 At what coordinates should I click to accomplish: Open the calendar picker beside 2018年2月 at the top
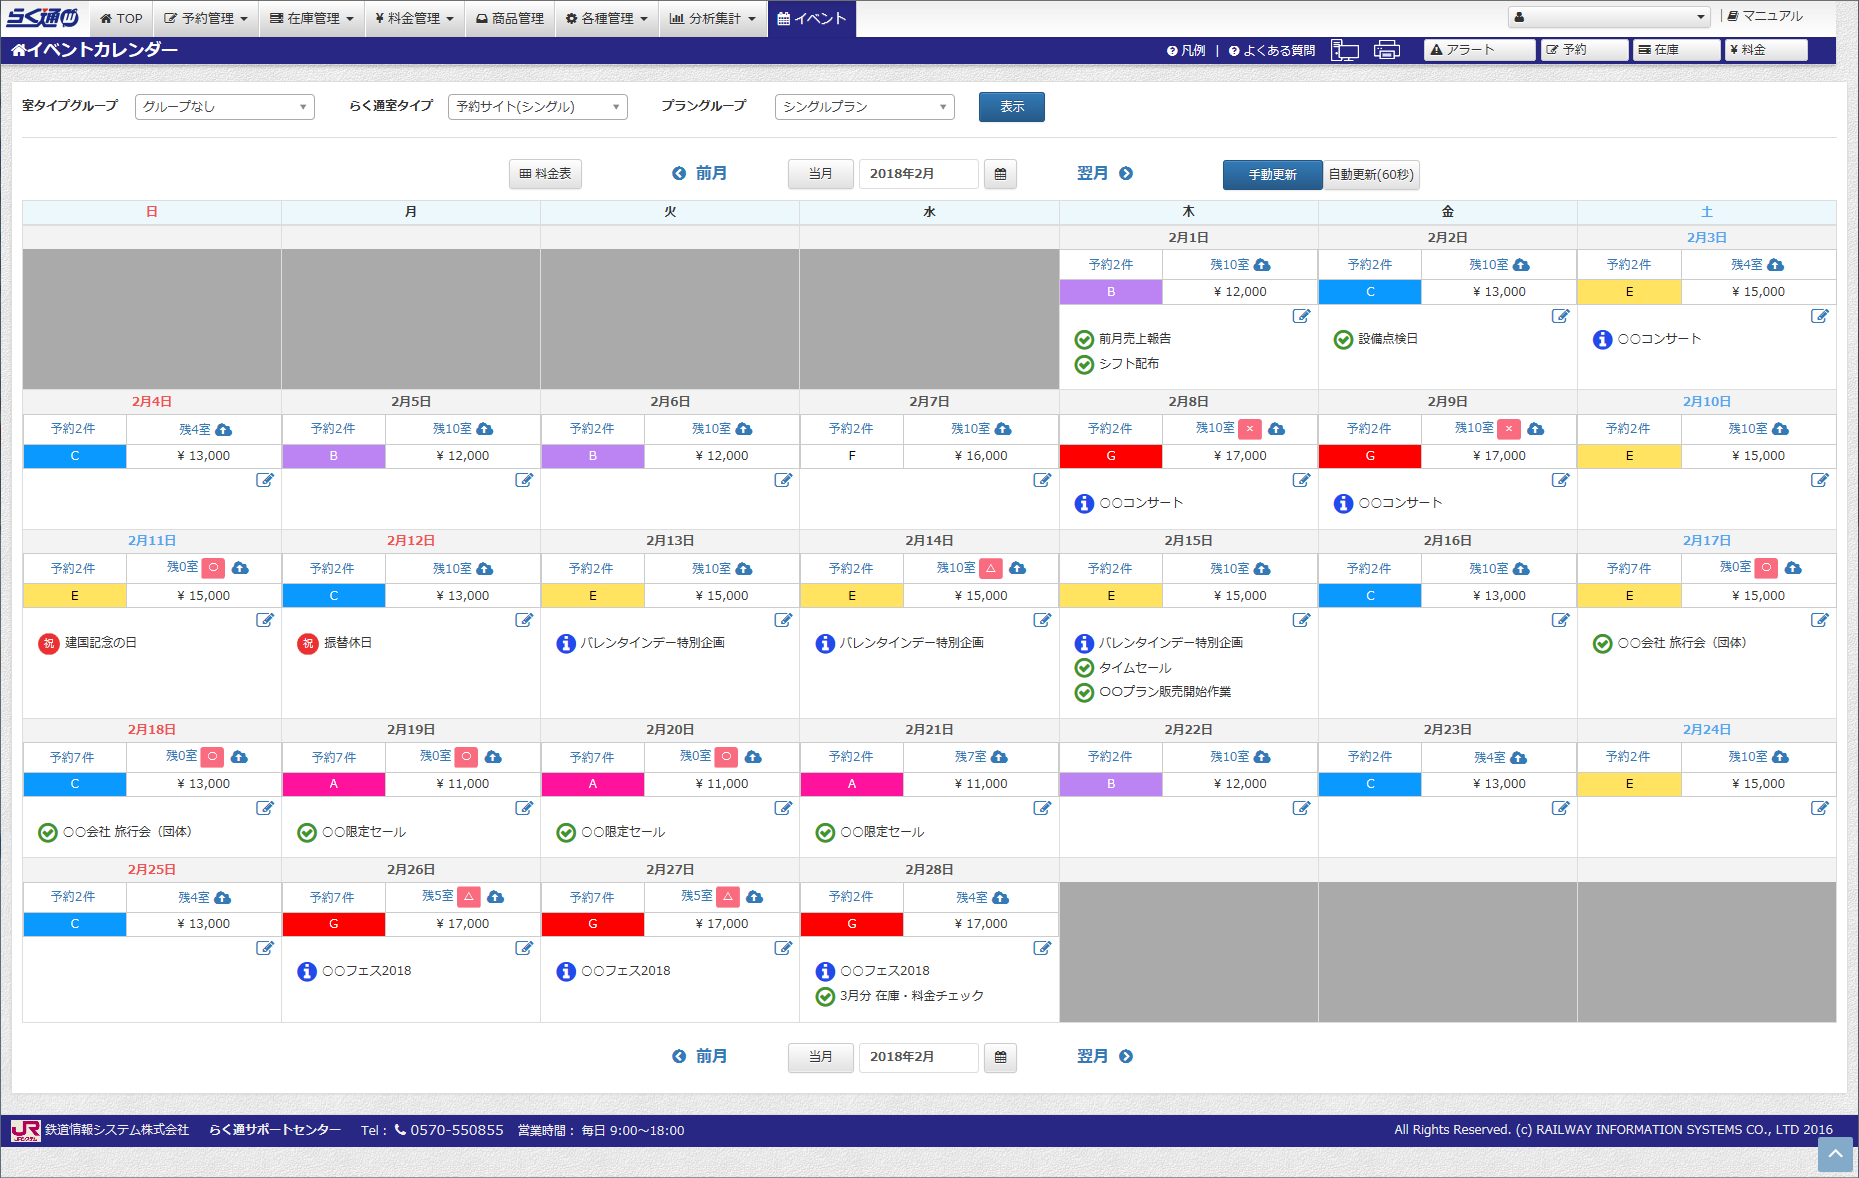pos(1000,174)
